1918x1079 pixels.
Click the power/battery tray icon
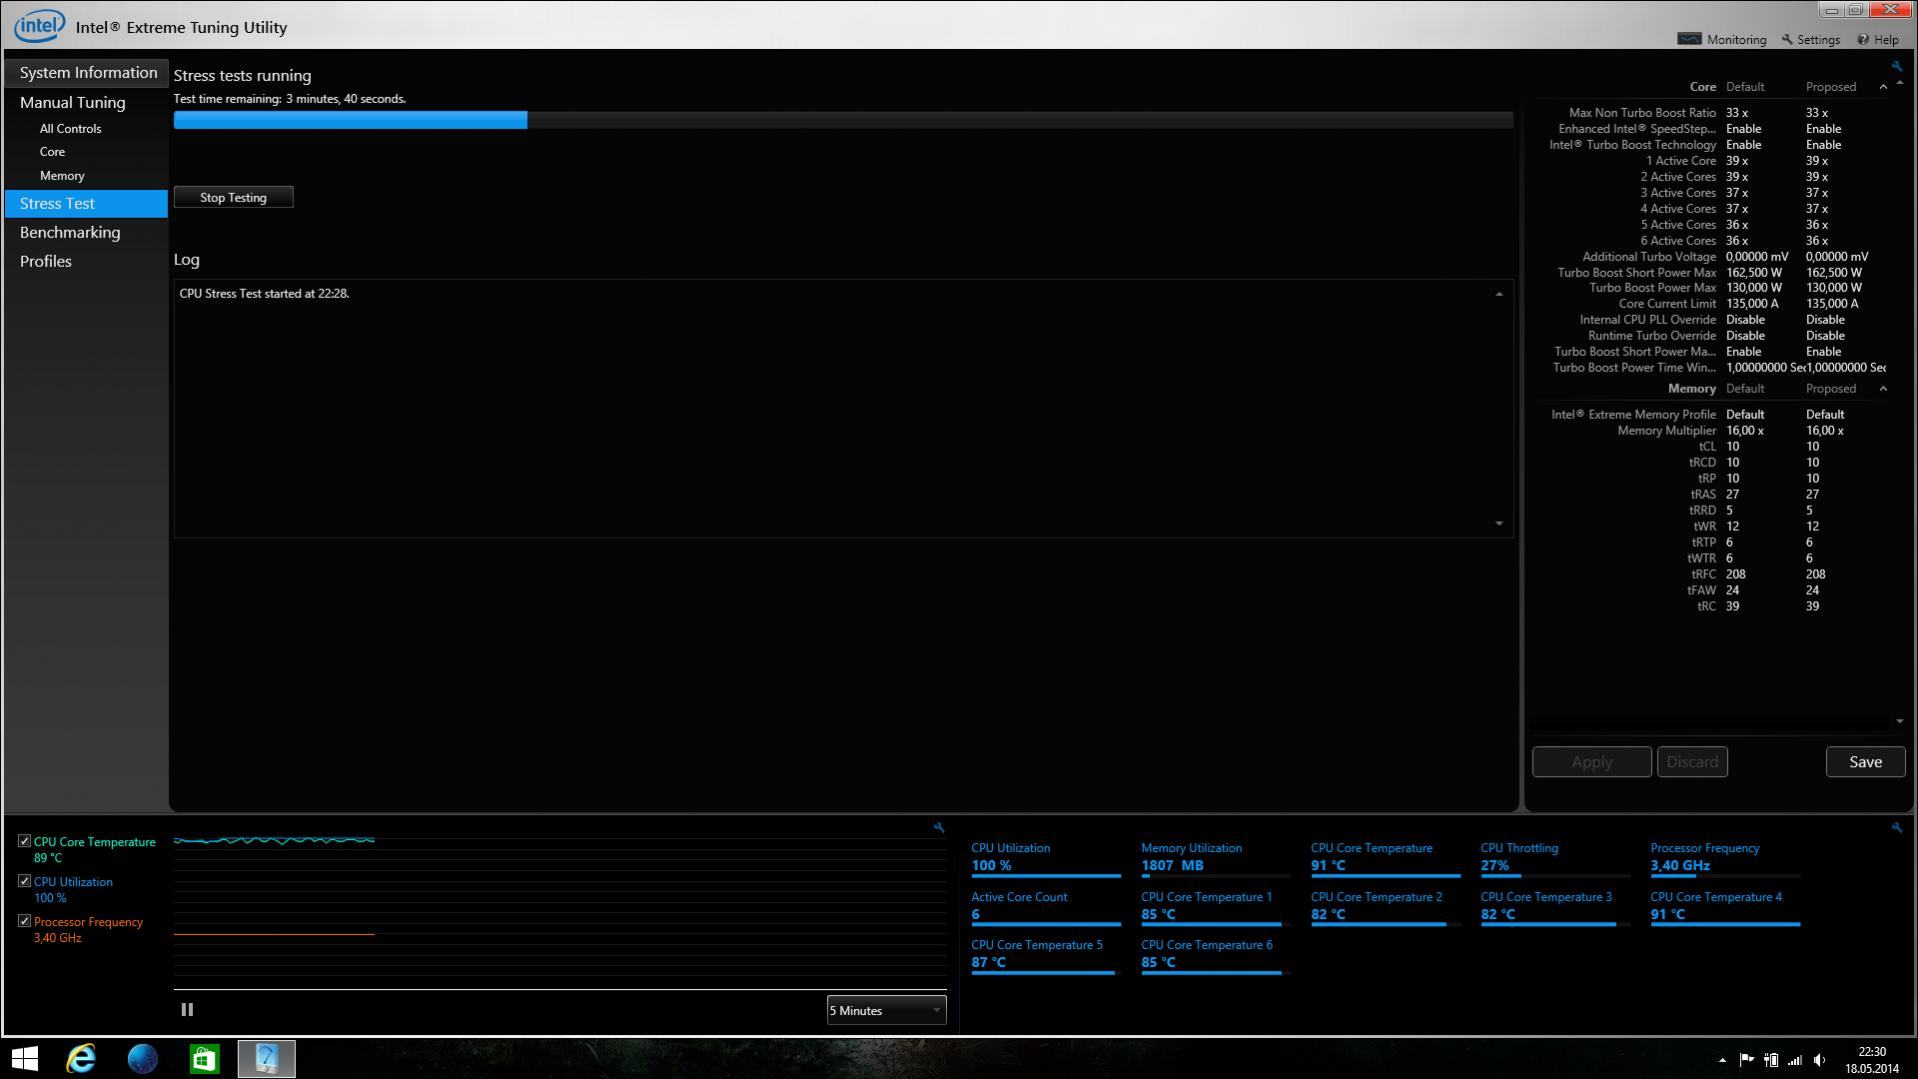pyautogui.click(x=1771, y=1059)
